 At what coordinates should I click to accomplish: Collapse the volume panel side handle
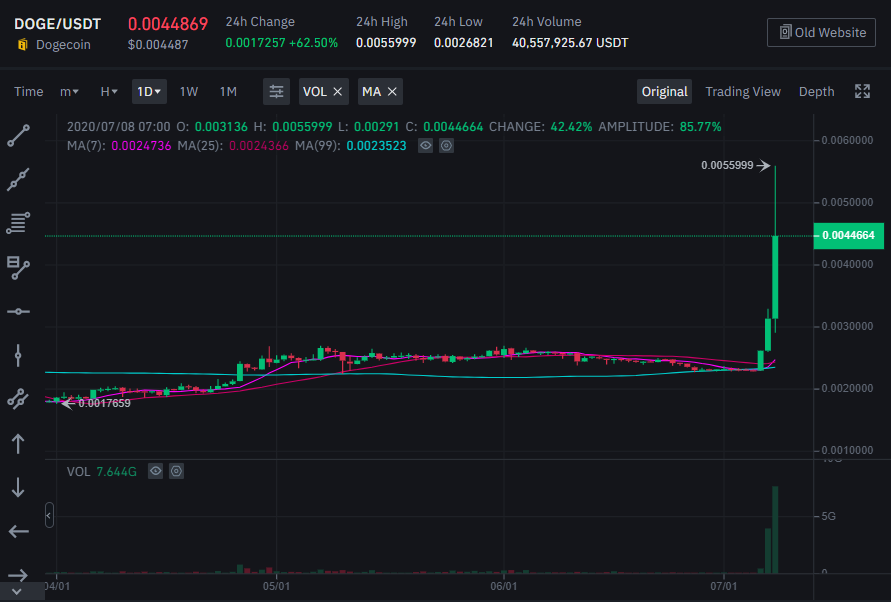pos(49,515)
